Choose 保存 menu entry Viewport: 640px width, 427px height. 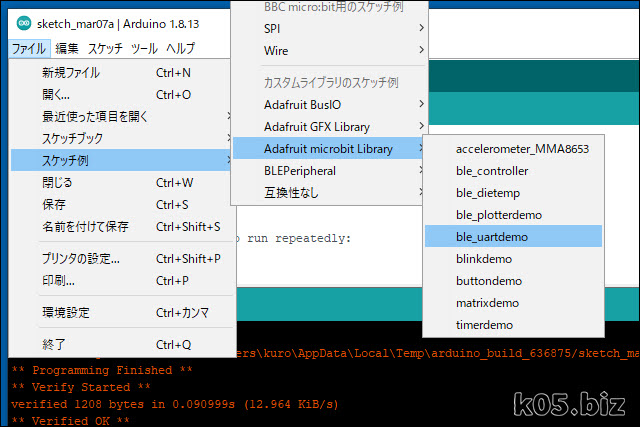coord(121,205)
